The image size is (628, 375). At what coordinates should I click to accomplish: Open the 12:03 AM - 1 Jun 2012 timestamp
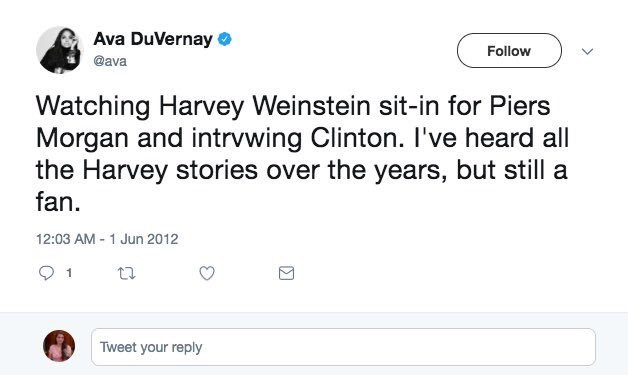(107, 239)
